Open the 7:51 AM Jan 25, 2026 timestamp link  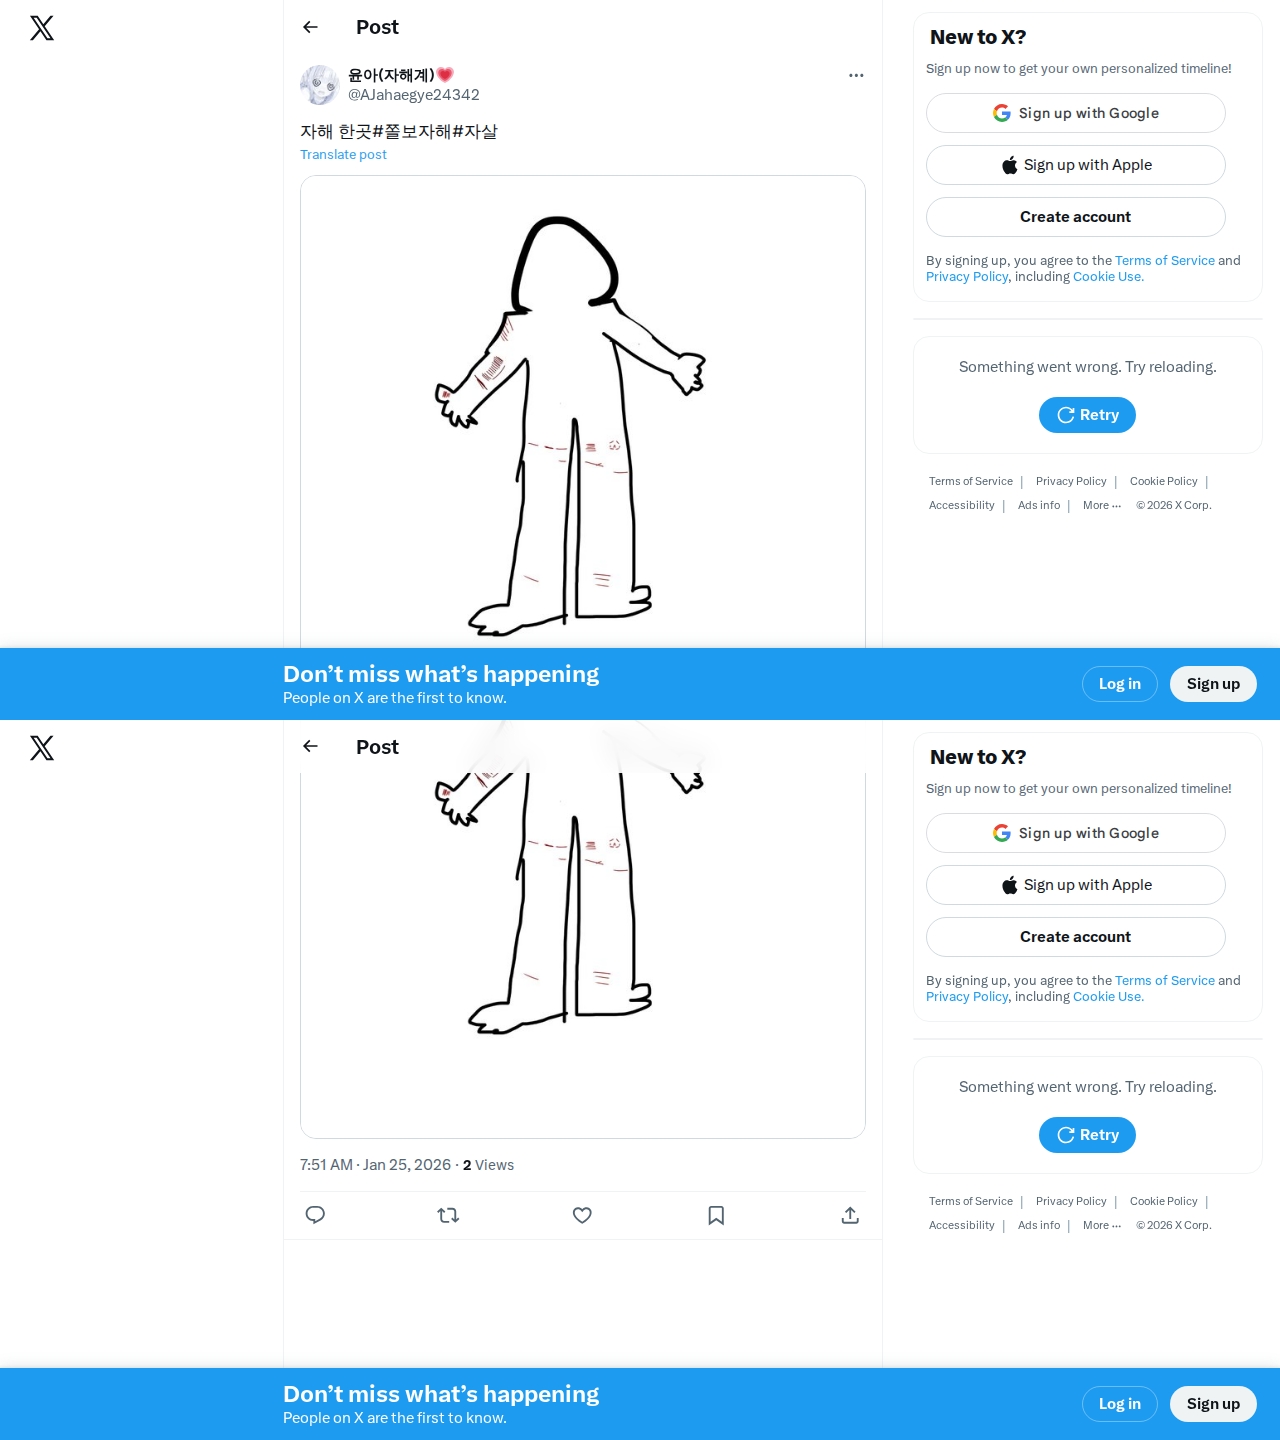[x=375, y=1165]
